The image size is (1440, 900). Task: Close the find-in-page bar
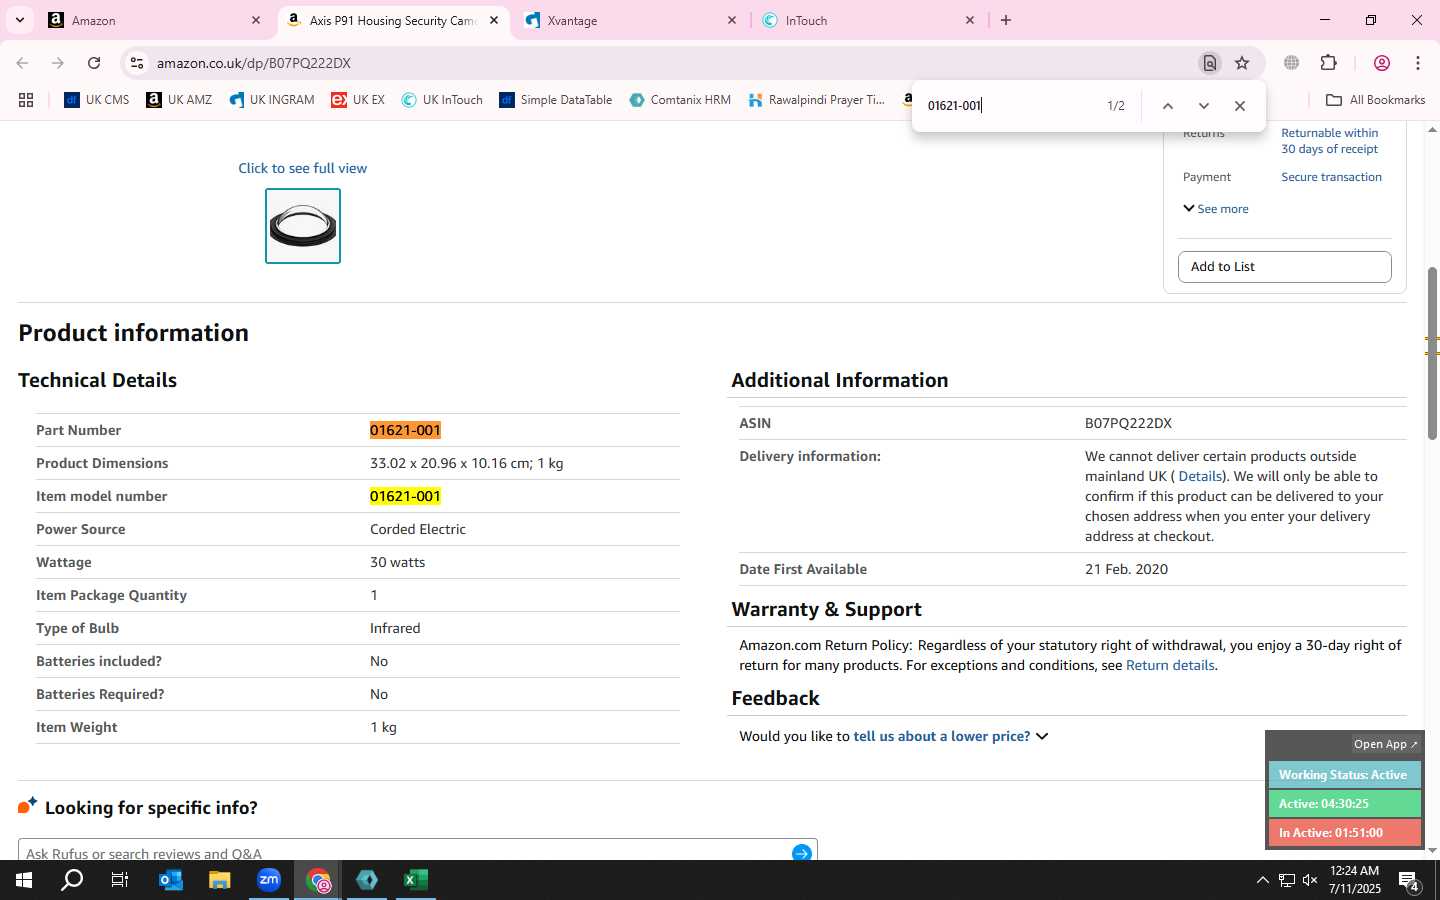click(x=1240, y=106)
